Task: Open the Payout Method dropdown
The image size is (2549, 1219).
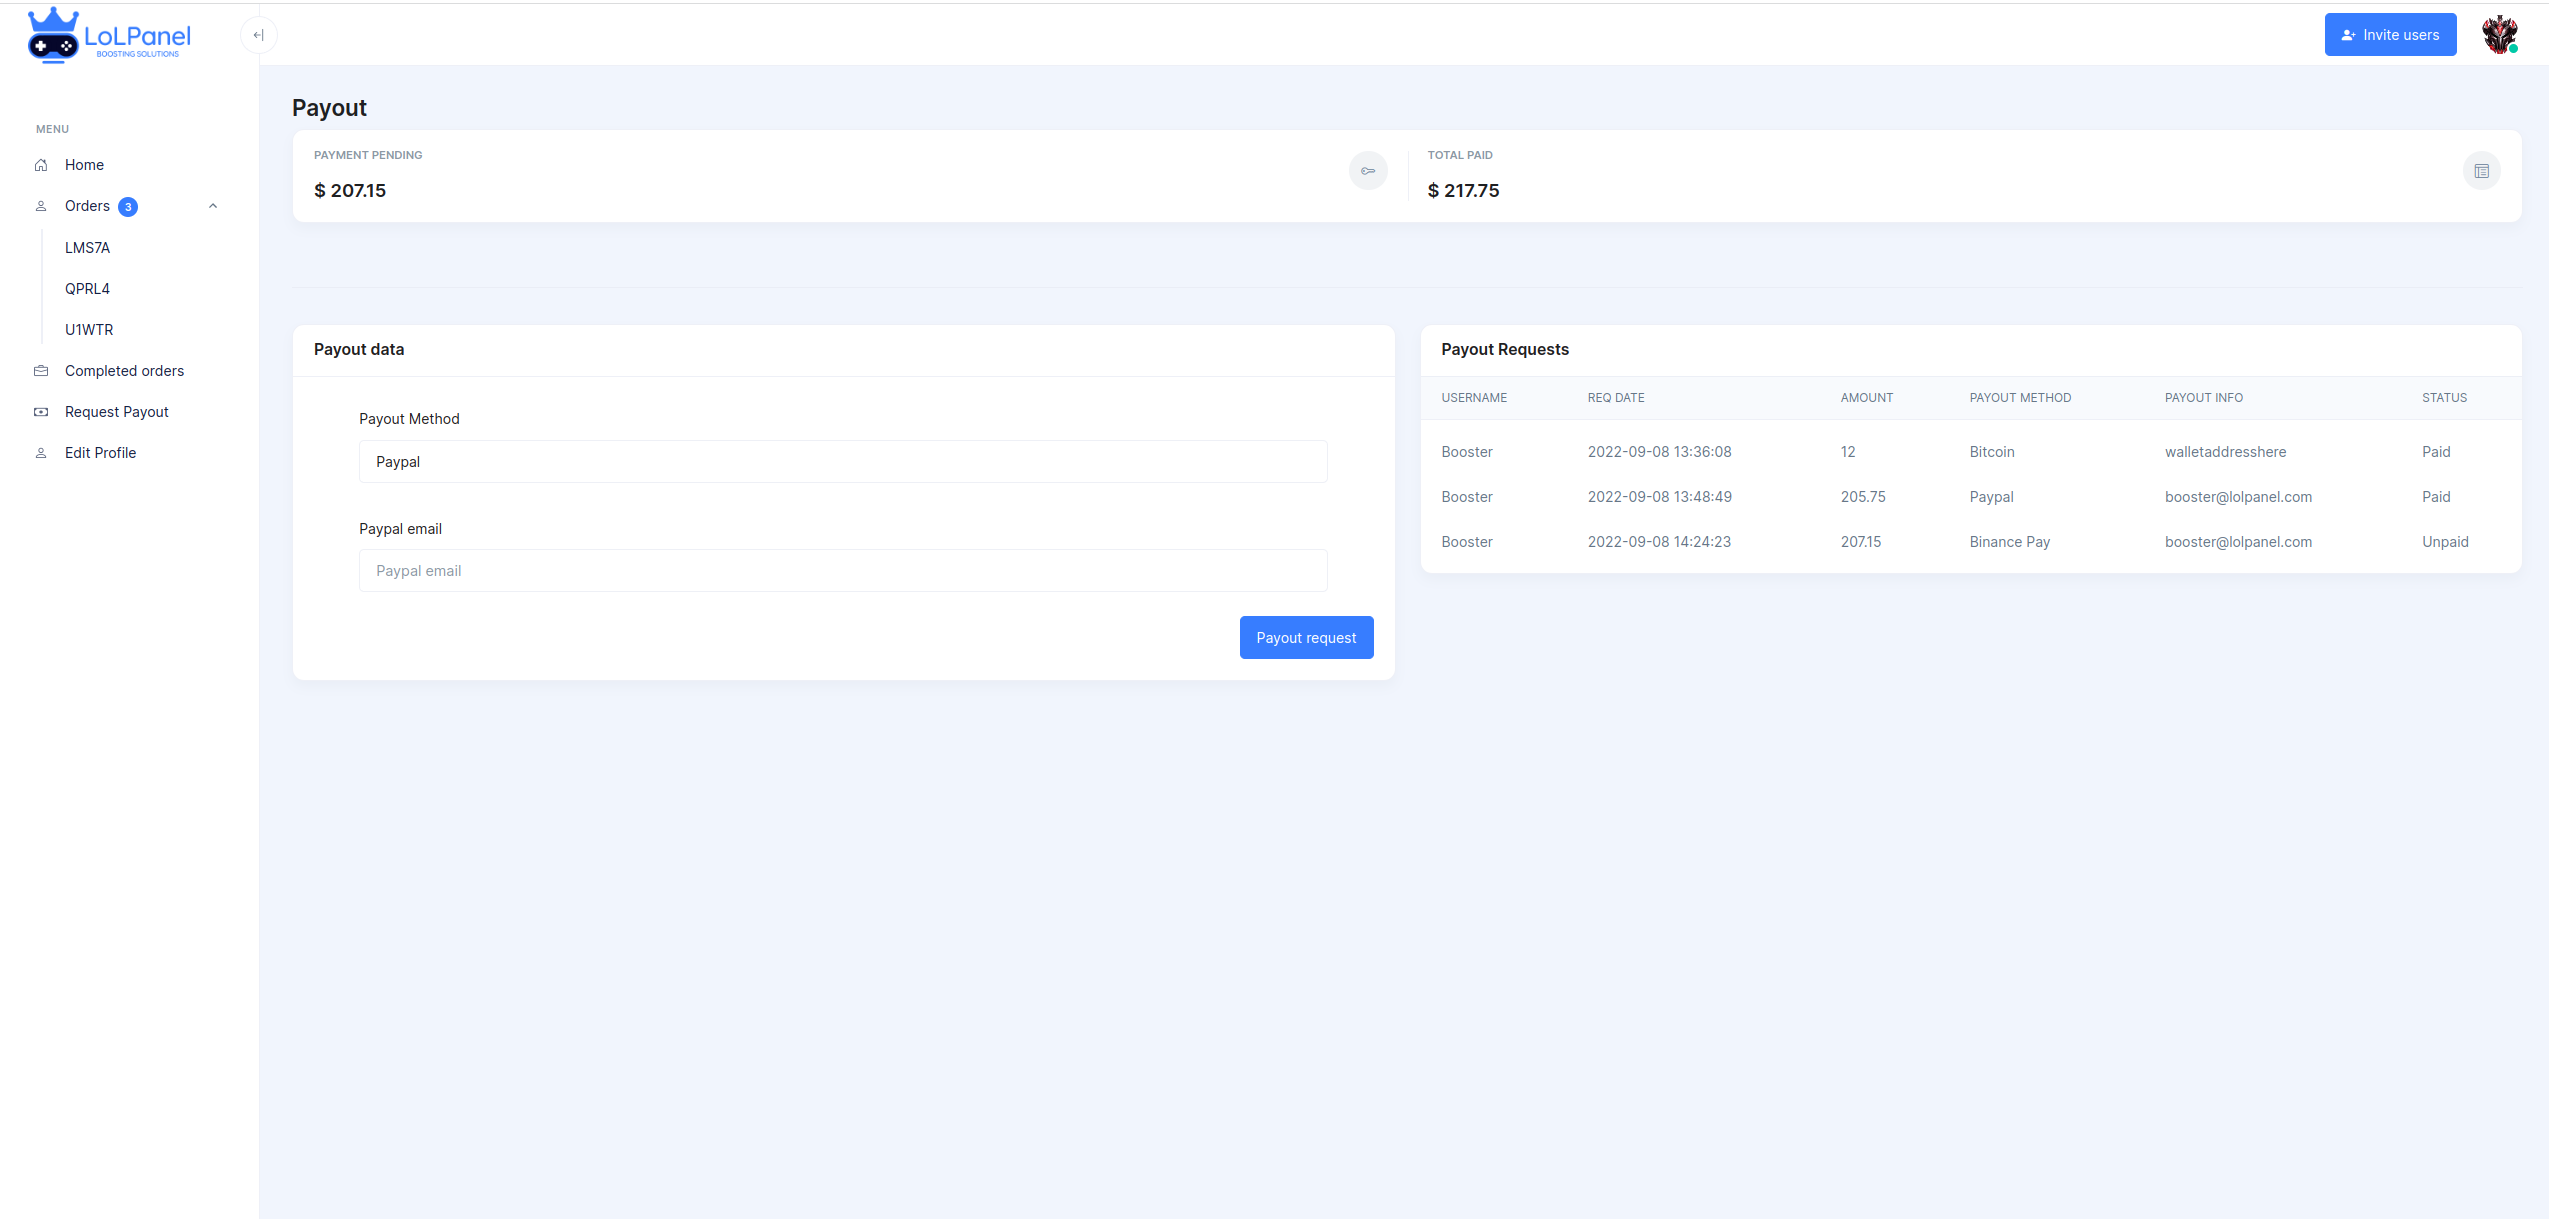Action: coord(842,462)
